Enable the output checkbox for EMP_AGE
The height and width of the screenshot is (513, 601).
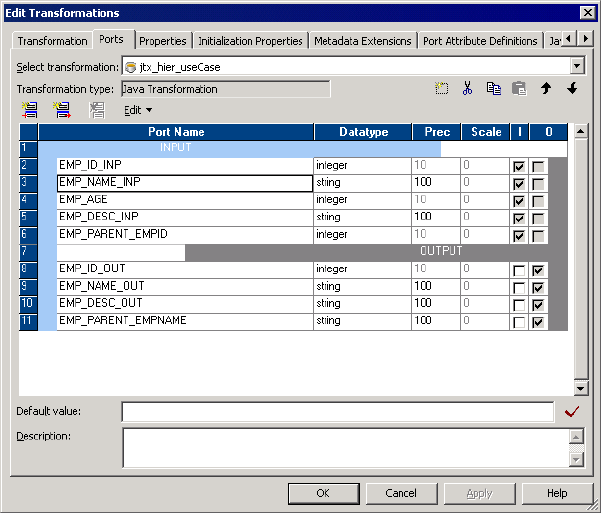(x=539, y=201)
